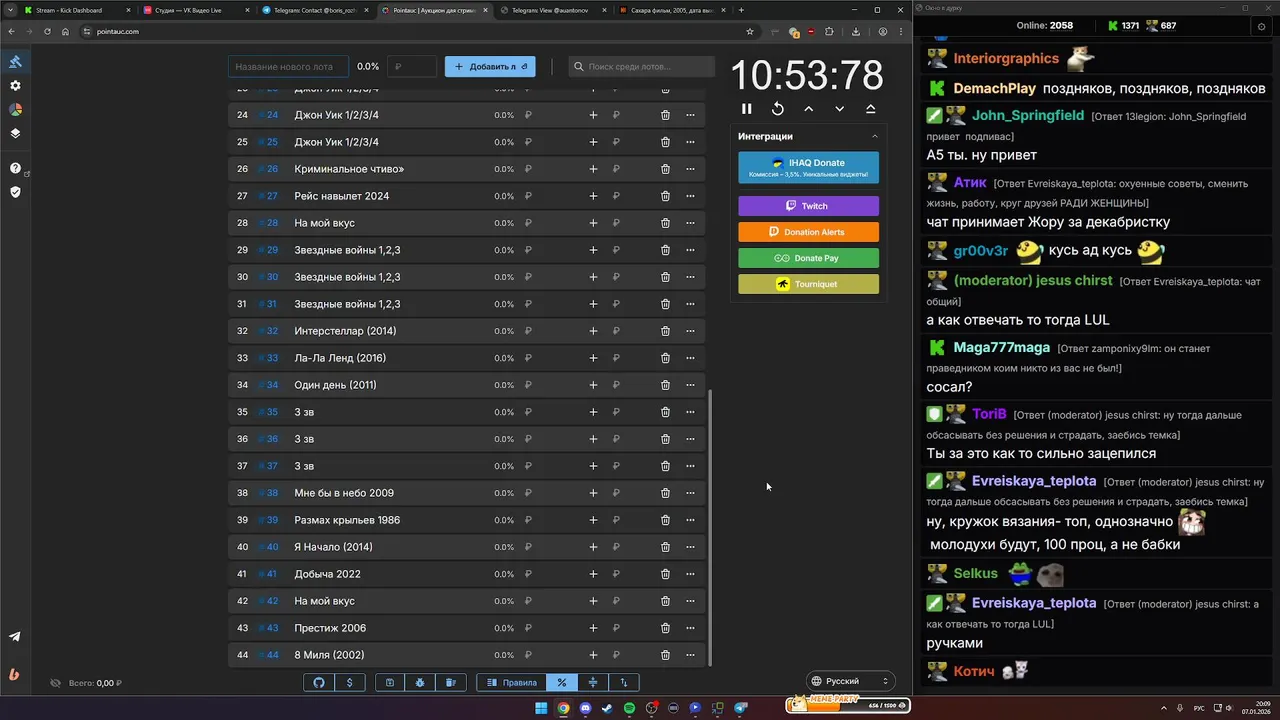Open GitHub icon in bottom toolbar

pyautogui.click(x=319, y=682)
